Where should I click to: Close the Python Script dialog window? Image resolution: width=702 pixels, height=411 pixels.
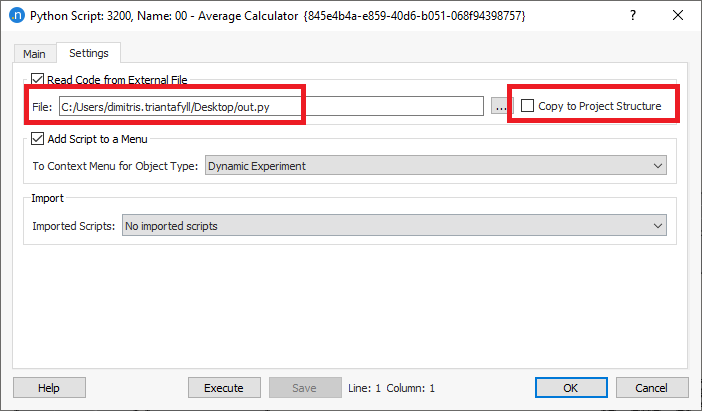point(678,16)
